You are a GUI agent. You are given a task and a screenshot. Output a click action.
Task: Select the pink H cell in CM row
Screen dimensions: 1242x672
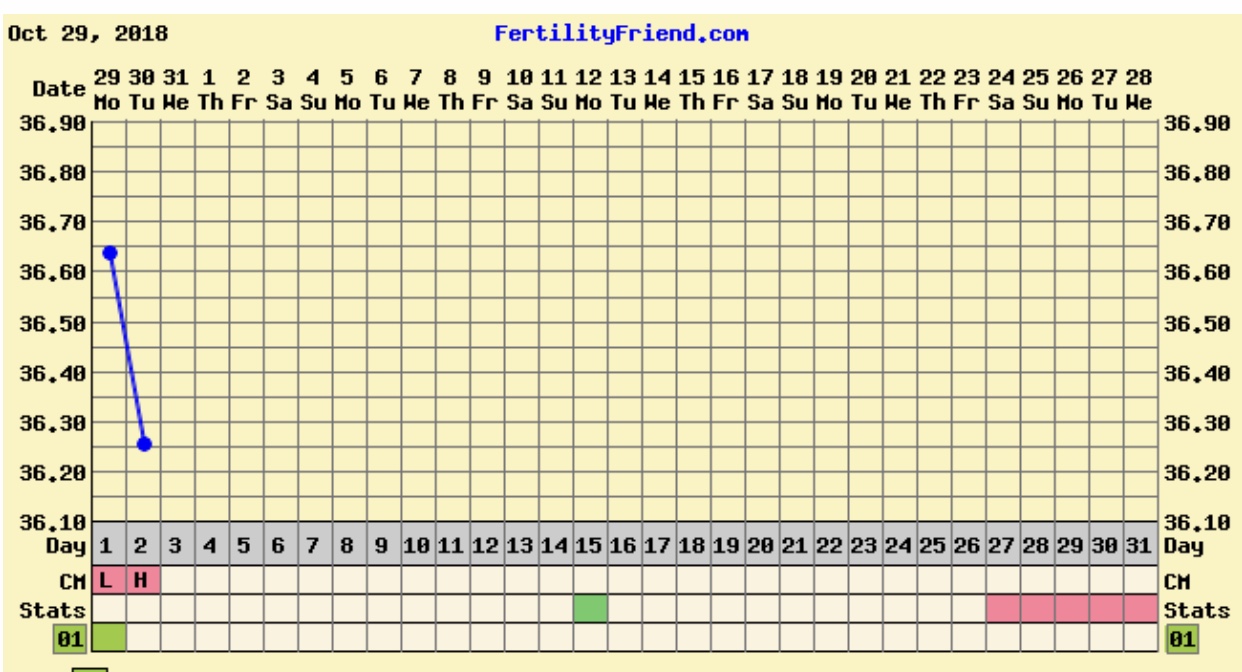click(x=143, y=579)
